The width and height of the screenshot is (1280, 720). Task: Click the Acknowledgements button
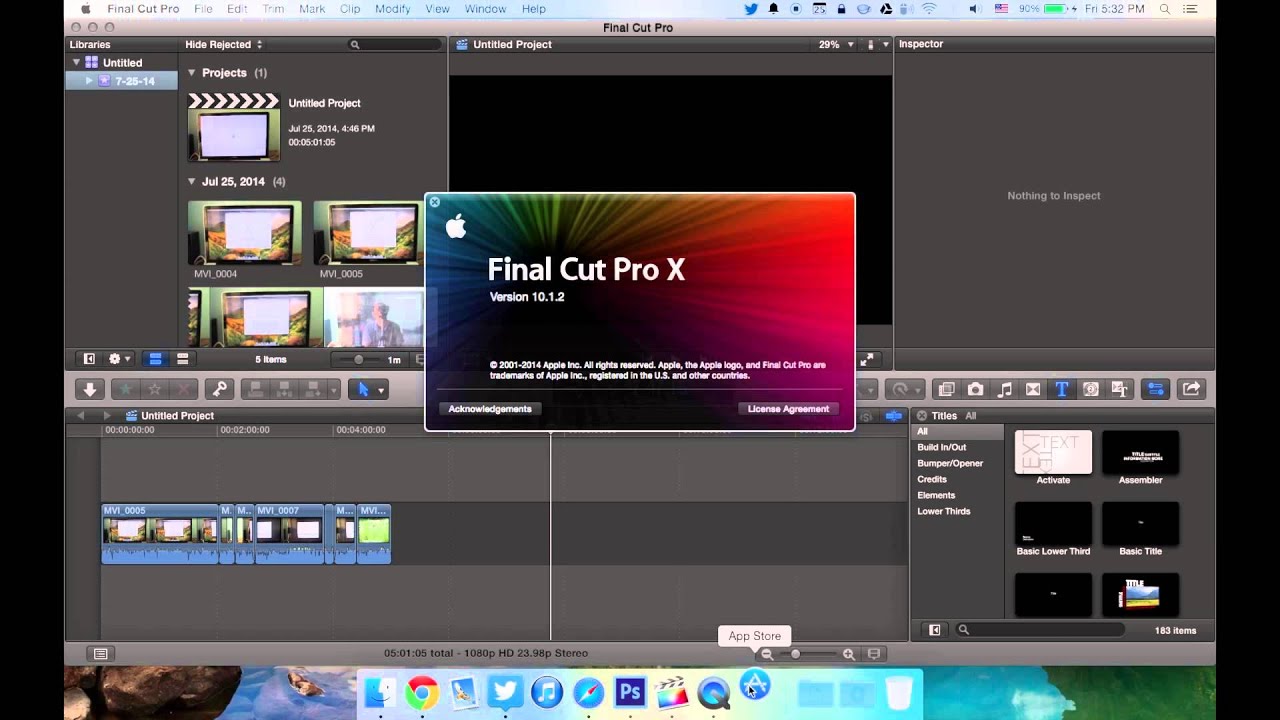point(490,409)
